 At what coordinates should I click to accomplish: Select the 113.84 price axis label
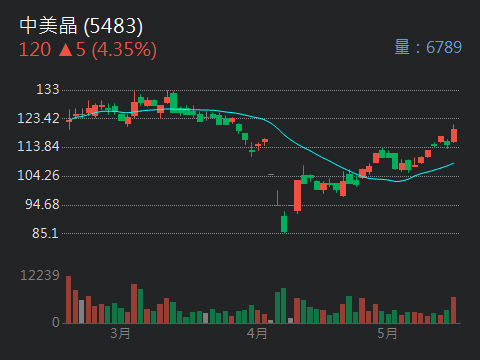(38, 146)
